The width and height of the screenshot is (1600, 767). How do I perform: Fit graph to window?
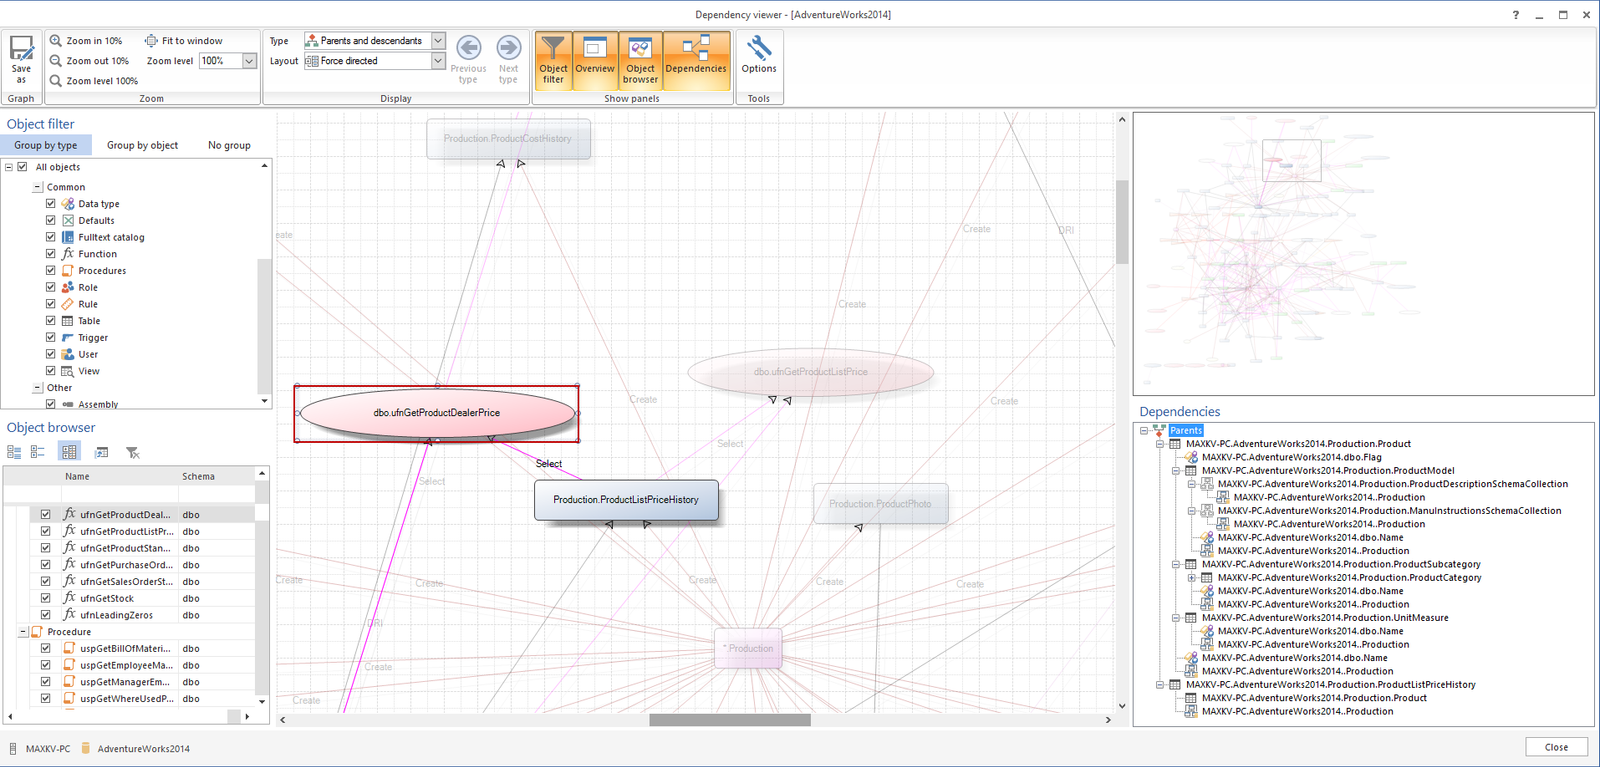[184, 41]
